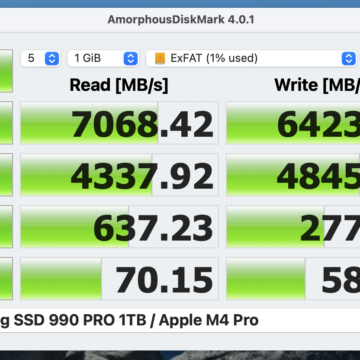Click the Read [MB/s] column header

(x=119, y=85)
